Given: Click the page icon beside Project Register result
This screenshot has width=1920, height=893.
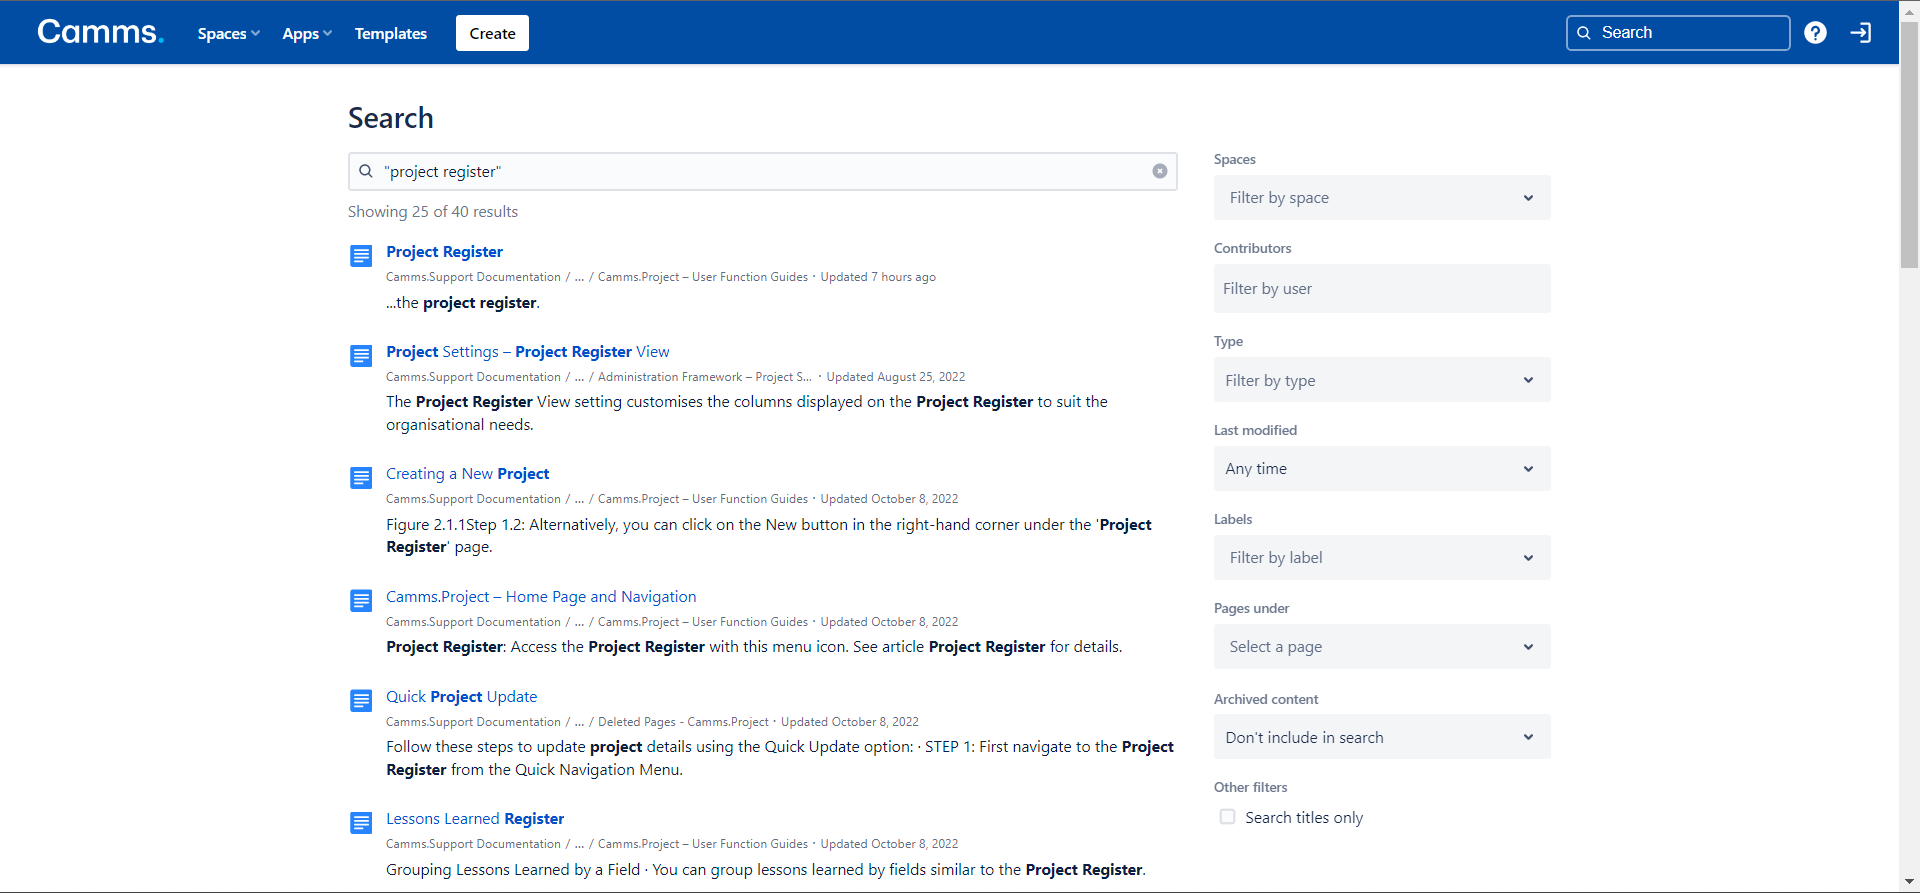Looking at the screenshot, I should coord(361,256).
